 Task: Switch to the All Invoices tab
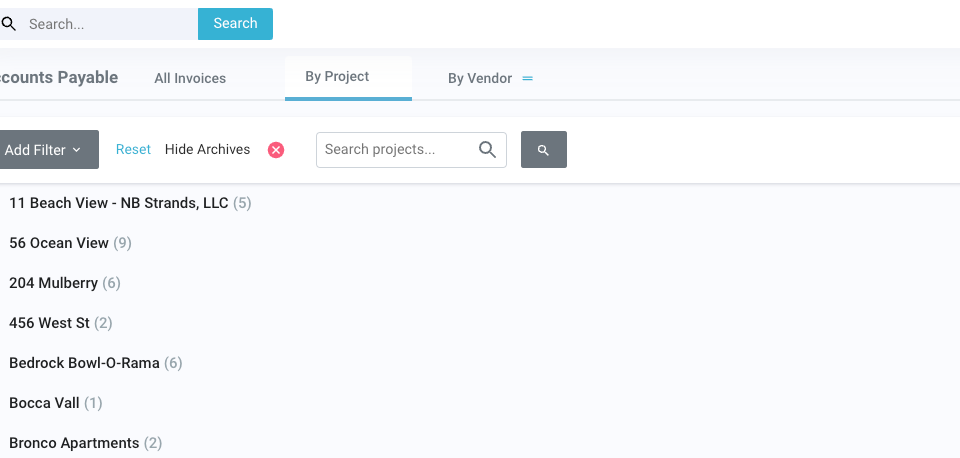click(x=190, y=78)
